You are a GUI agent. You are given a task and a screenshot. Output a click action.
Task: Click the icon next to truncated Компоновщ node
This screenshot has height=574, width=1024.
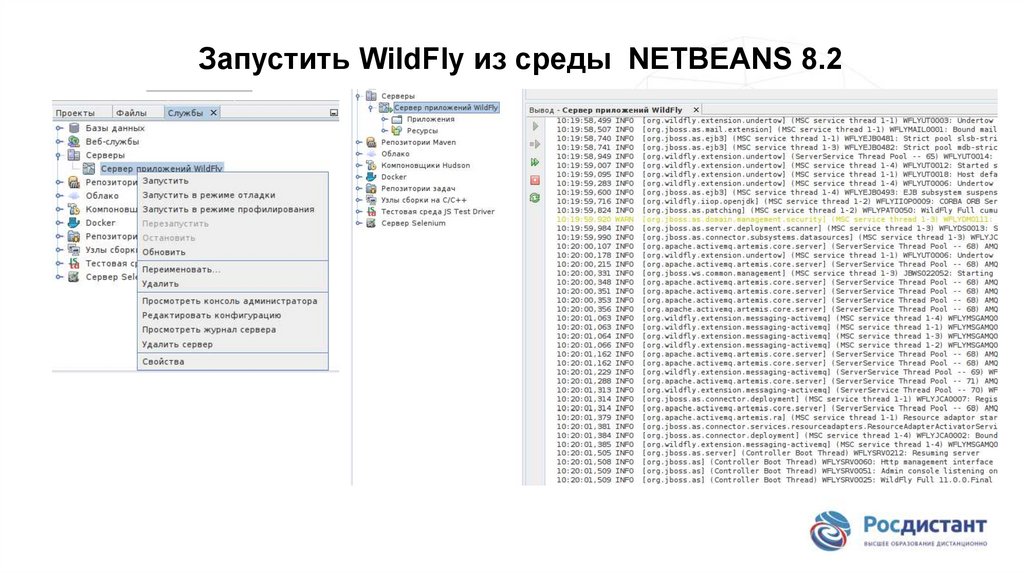tap(74, 209)
